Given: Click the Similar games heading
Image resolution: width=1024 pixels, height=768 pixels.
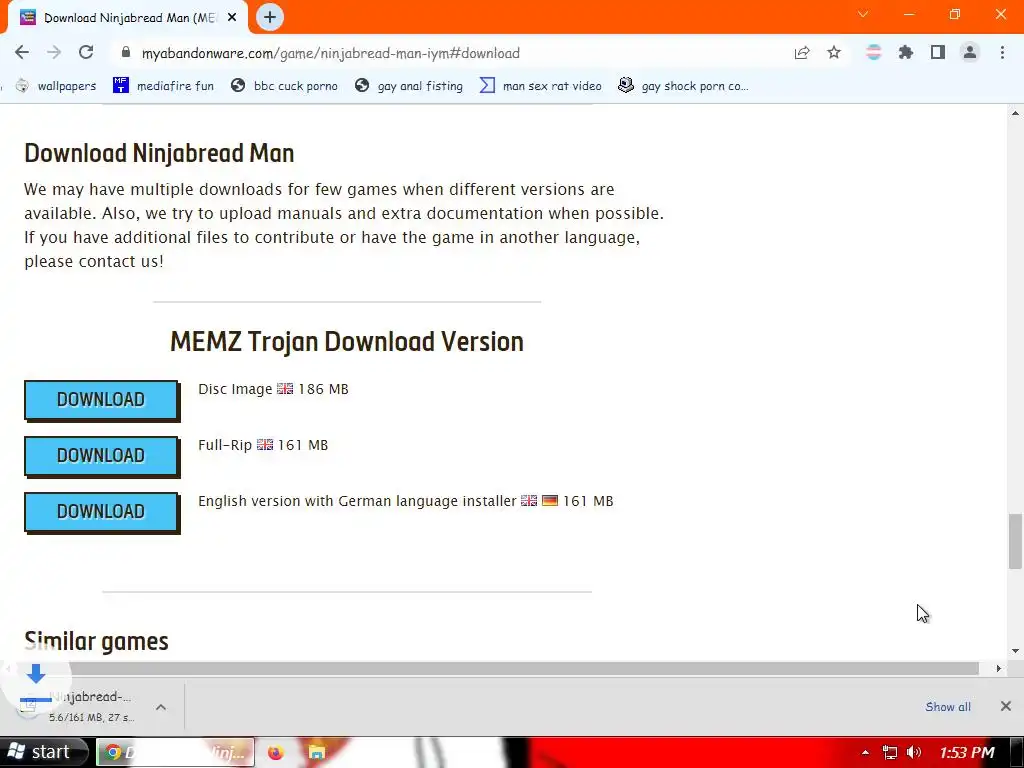Looking at the screenshot, I should pos(97,641).
